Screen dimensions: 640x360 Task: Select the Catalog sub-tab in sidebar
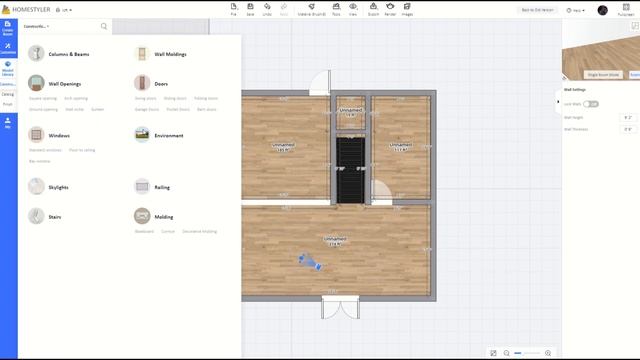(x=8, y=94)
